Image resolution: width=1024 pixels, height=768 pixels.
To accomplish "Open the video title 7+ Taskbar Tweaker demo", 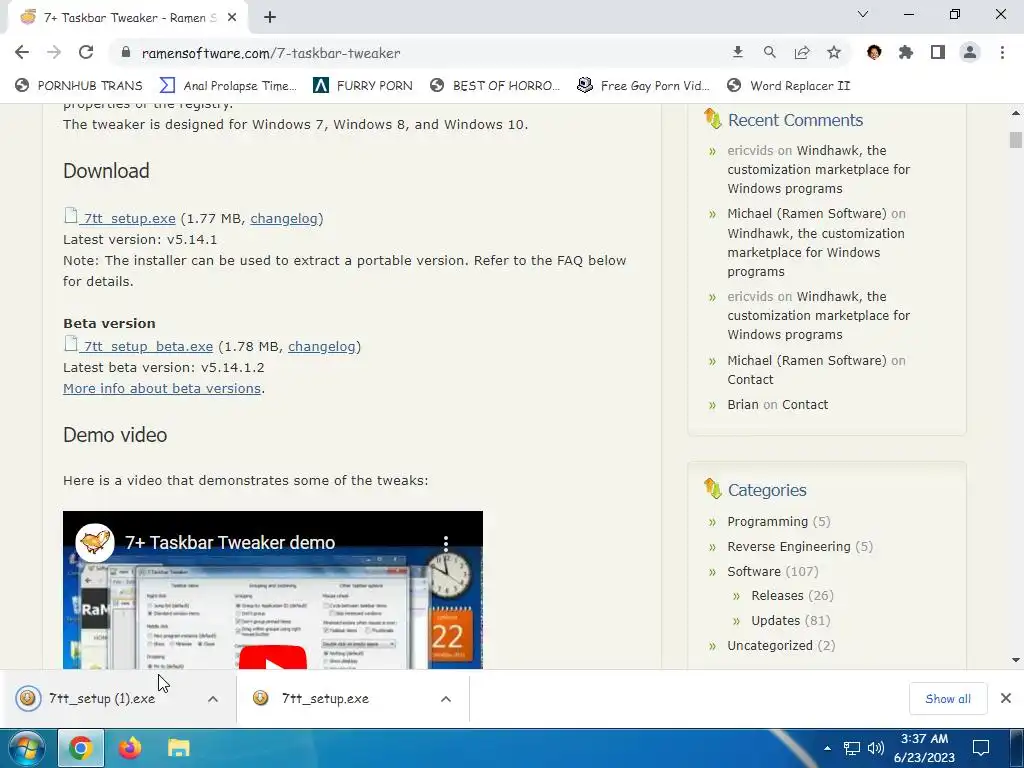I will (x=230, y=543).
